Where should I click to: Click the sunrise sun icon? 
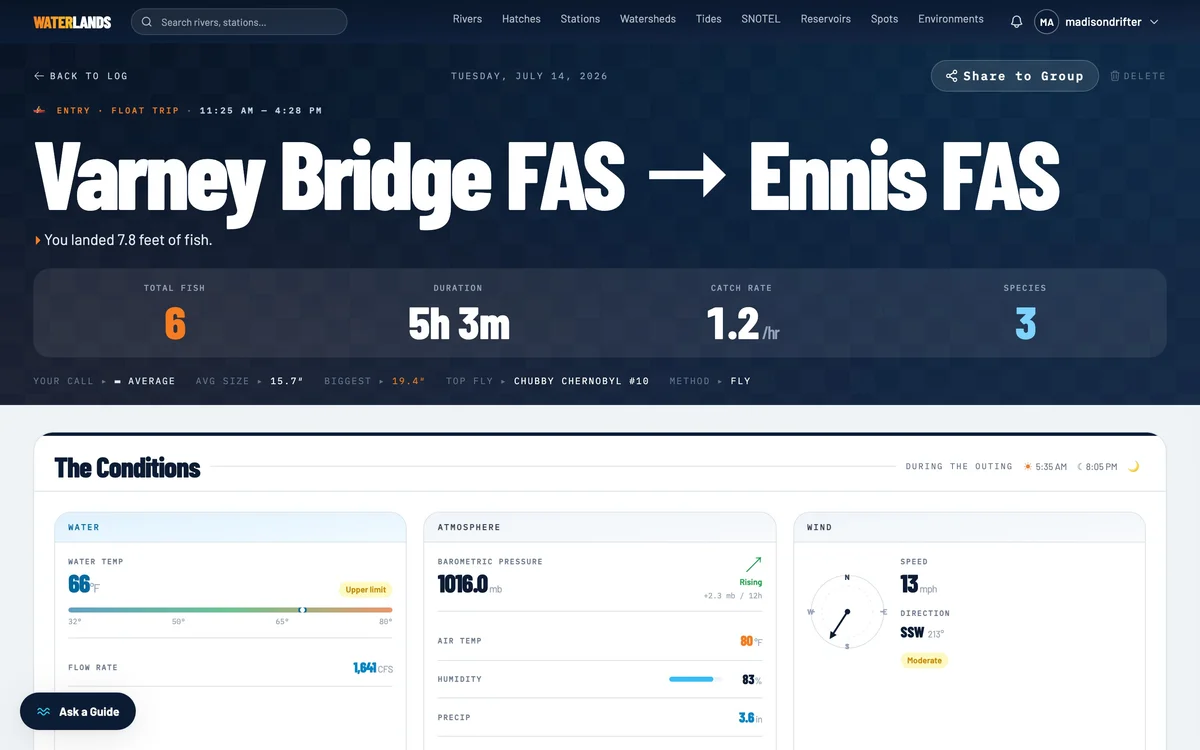coord(1027,466)
